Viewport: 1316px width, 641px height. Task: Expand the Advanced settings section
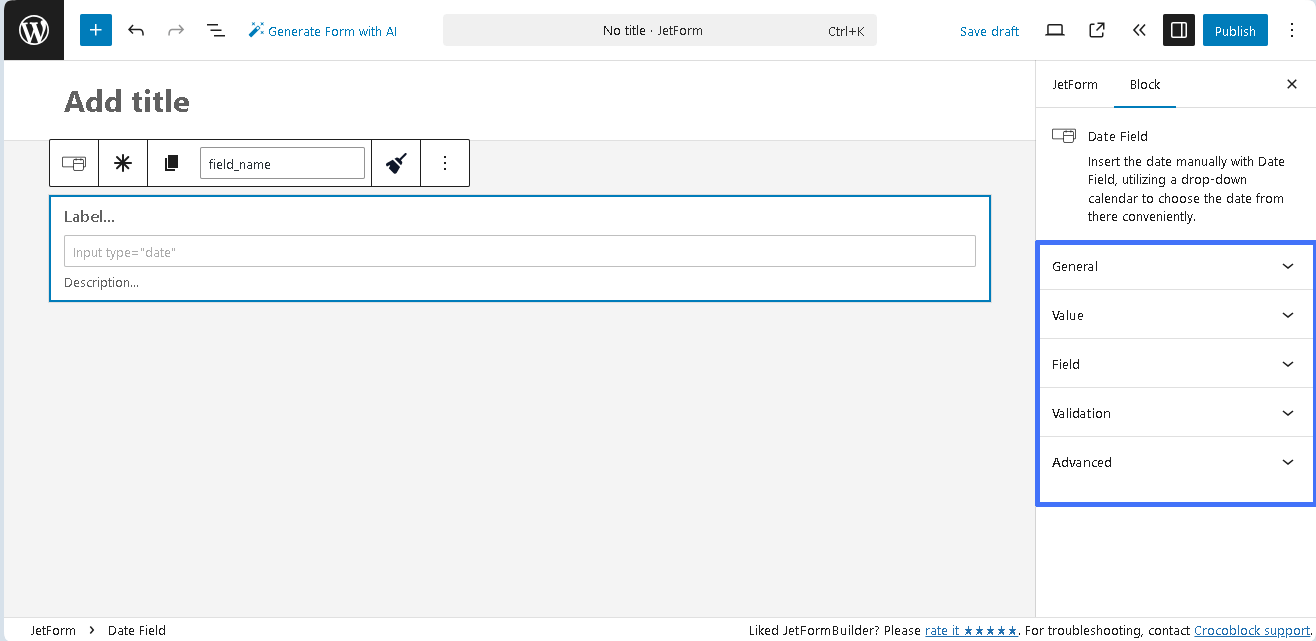tap(1176, 462)
